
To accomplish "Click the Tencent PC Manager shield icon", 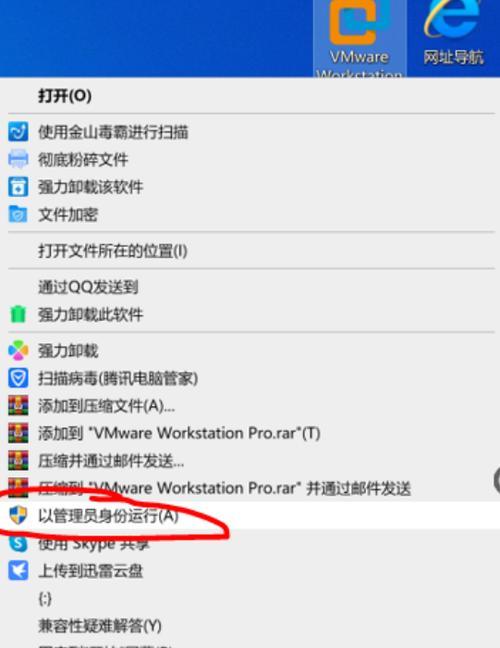I will tap(18, 378).
